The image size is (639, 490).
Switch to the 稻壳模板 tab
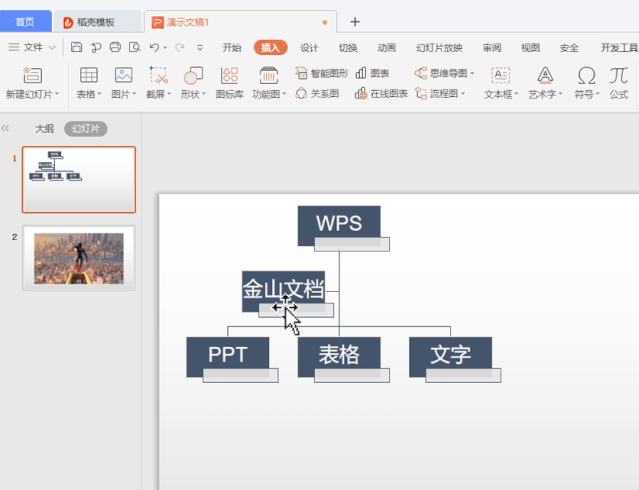click(x=97, y=22)
